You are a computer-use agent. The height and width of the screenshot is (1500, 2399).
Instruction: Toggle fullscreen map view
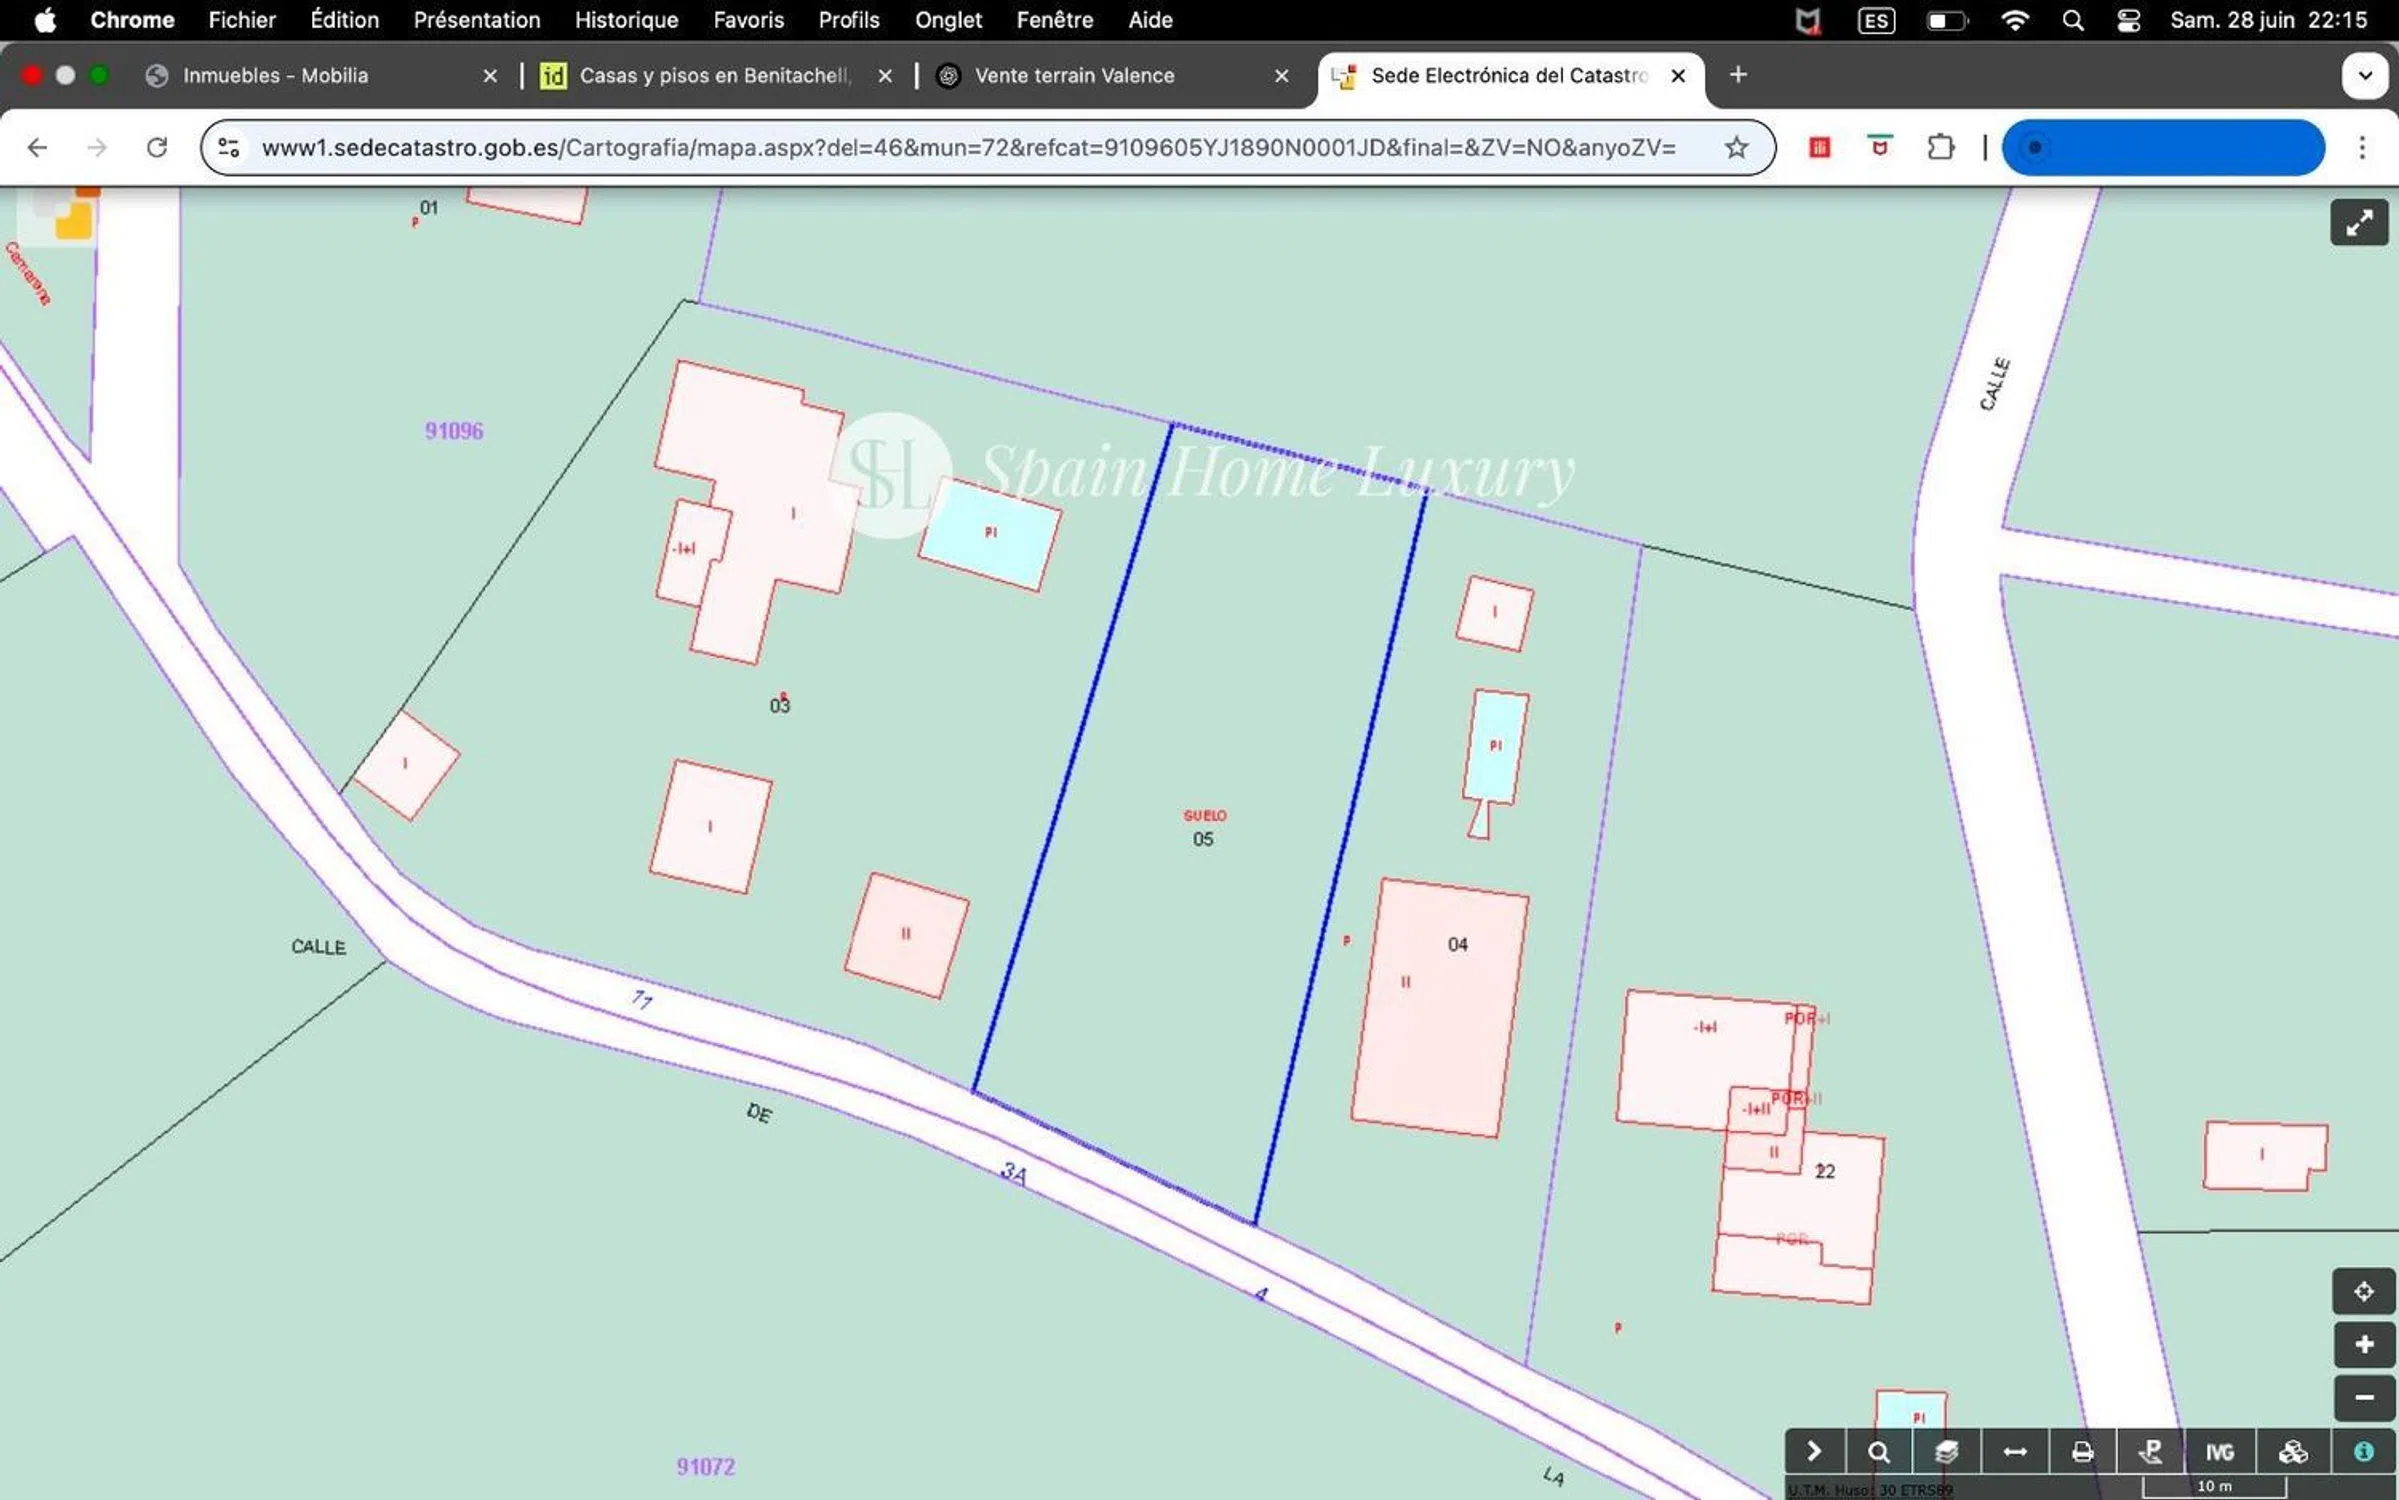coord(2359,222)
